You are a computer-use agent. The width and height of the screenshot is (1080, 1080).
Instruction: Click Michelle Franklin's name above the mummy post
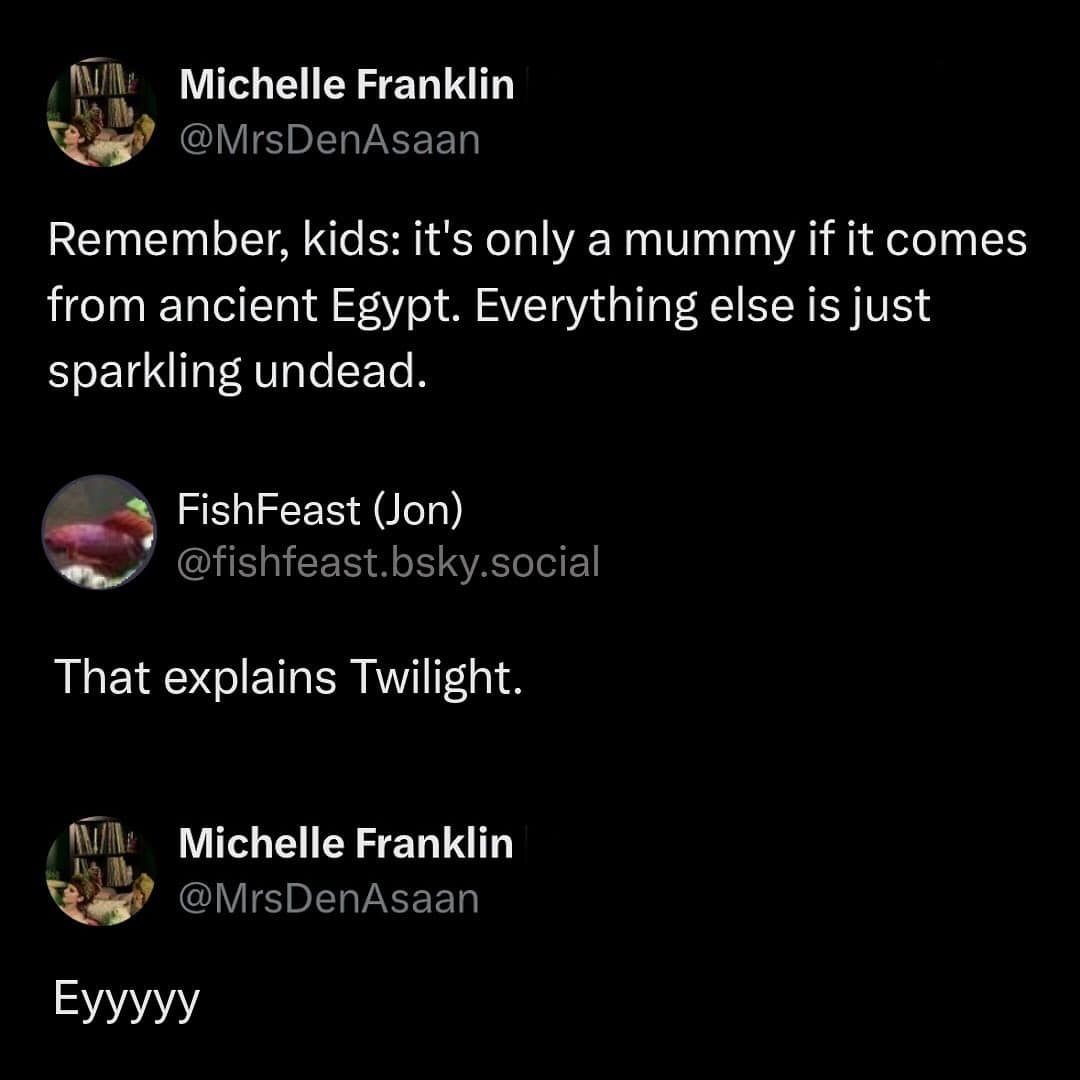point(346,86)
